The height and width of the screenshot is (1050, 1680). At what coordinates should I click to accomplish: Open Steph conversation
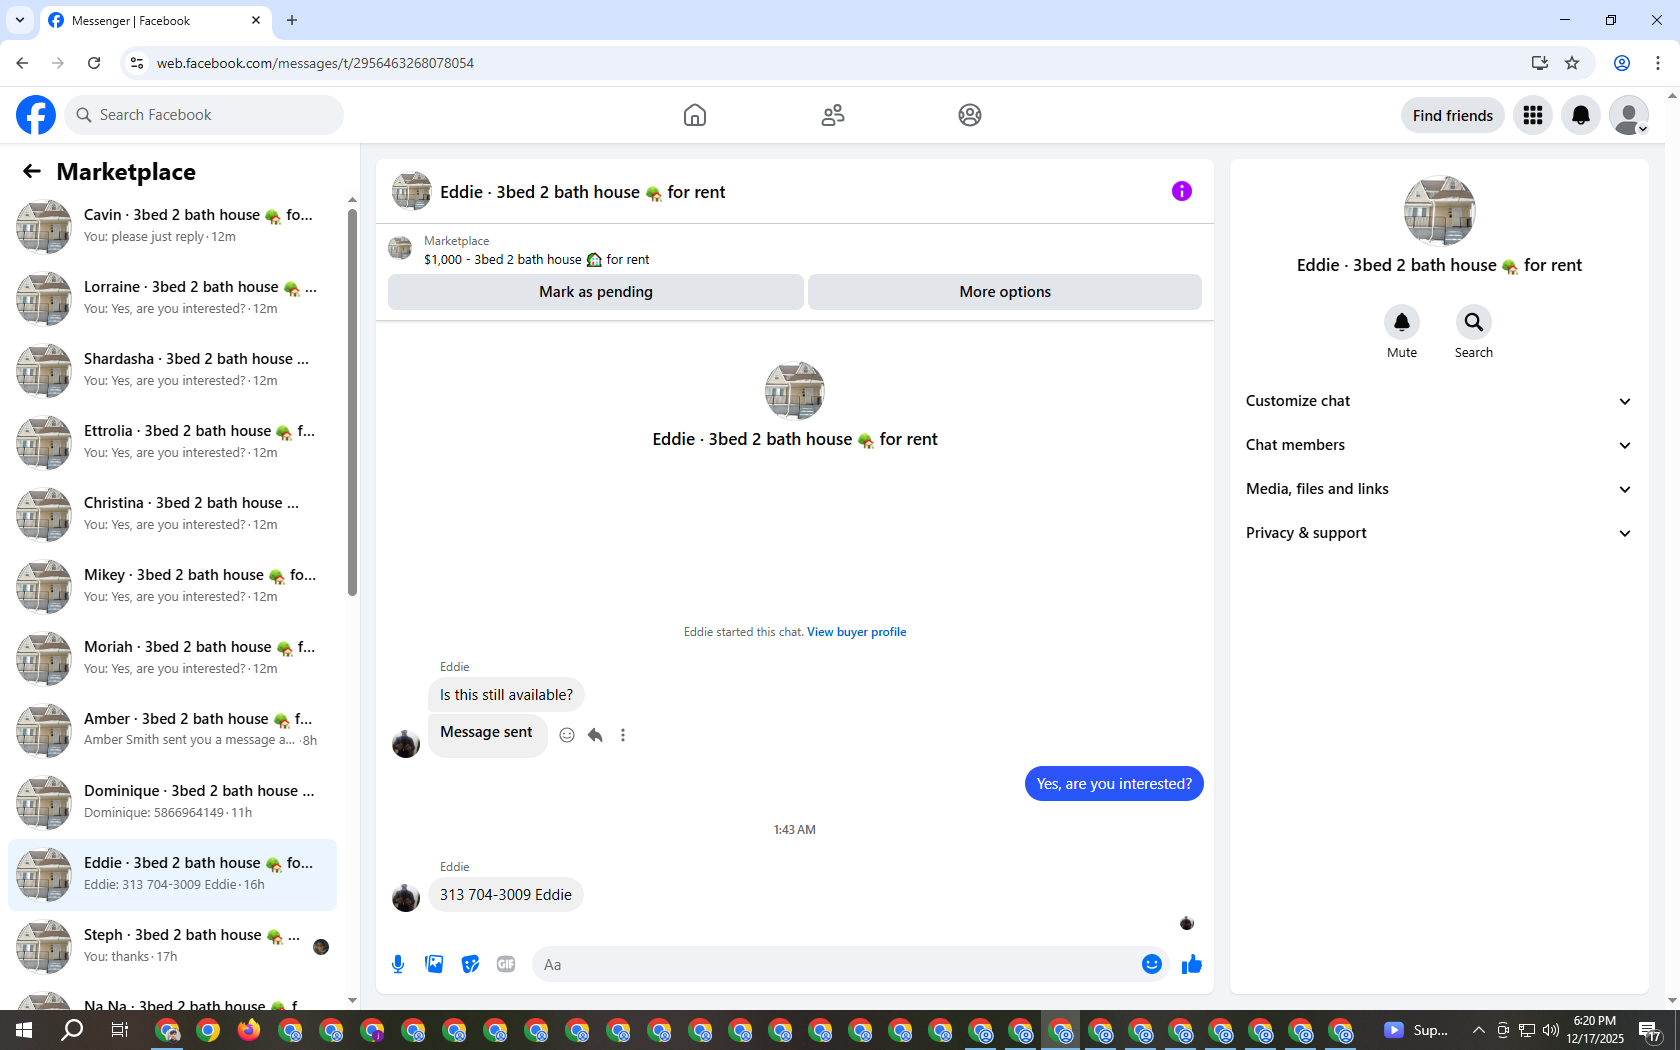tap(172, 946)
